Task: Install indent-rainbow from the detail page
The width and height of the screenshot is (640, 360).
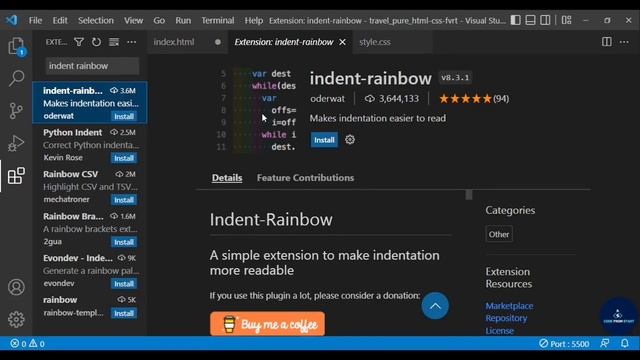Action: pyautogui.click(x=324, y=140)
